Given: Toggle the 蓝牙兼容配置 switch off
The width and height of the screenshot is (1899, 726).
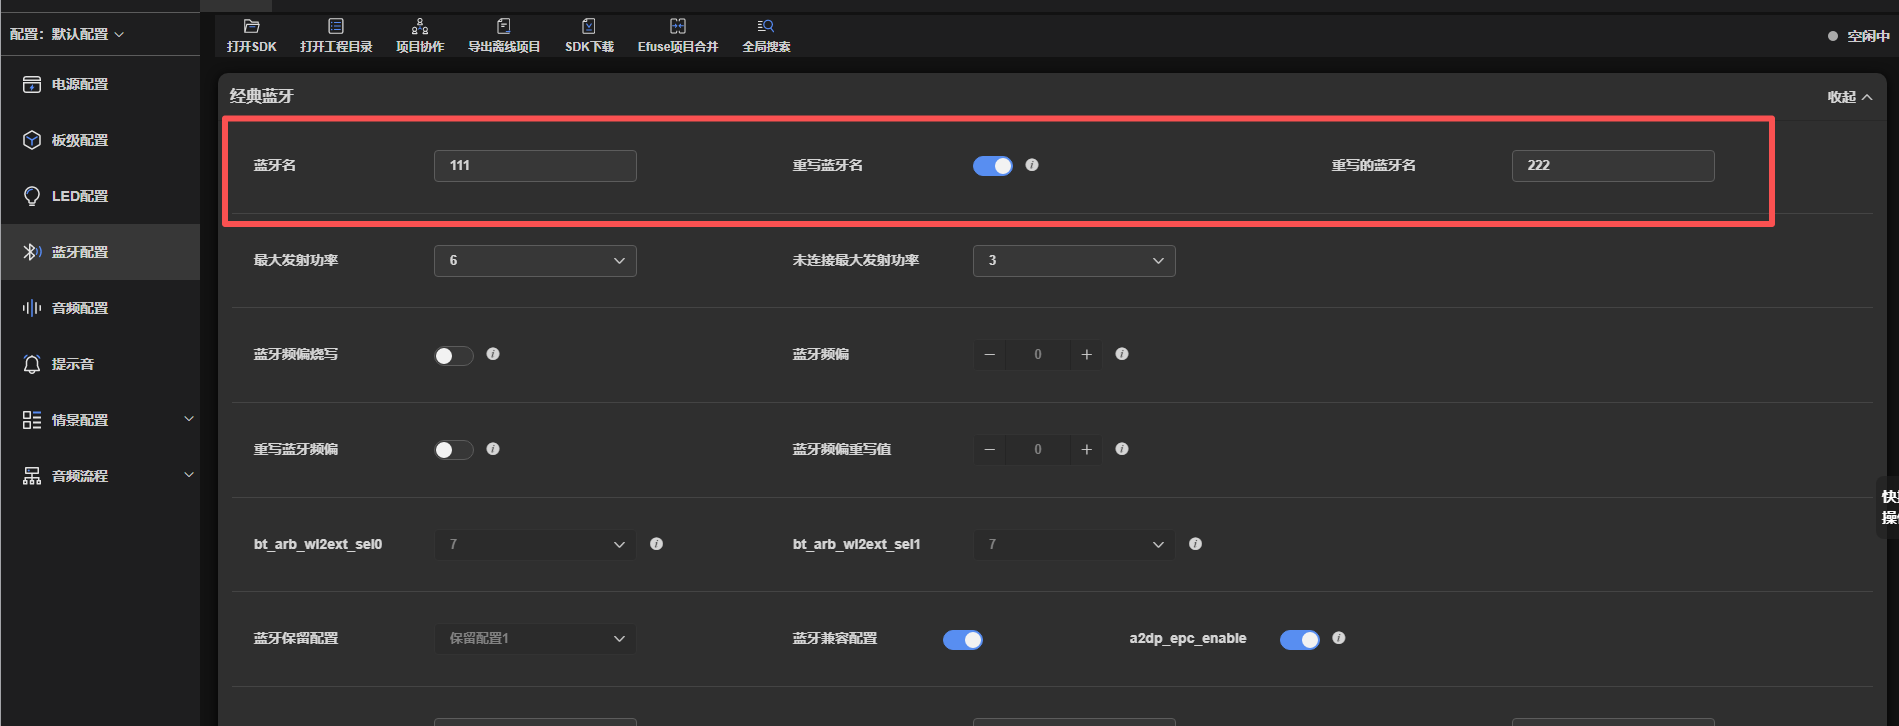Looking at the screenshot, I should point(963,640).
